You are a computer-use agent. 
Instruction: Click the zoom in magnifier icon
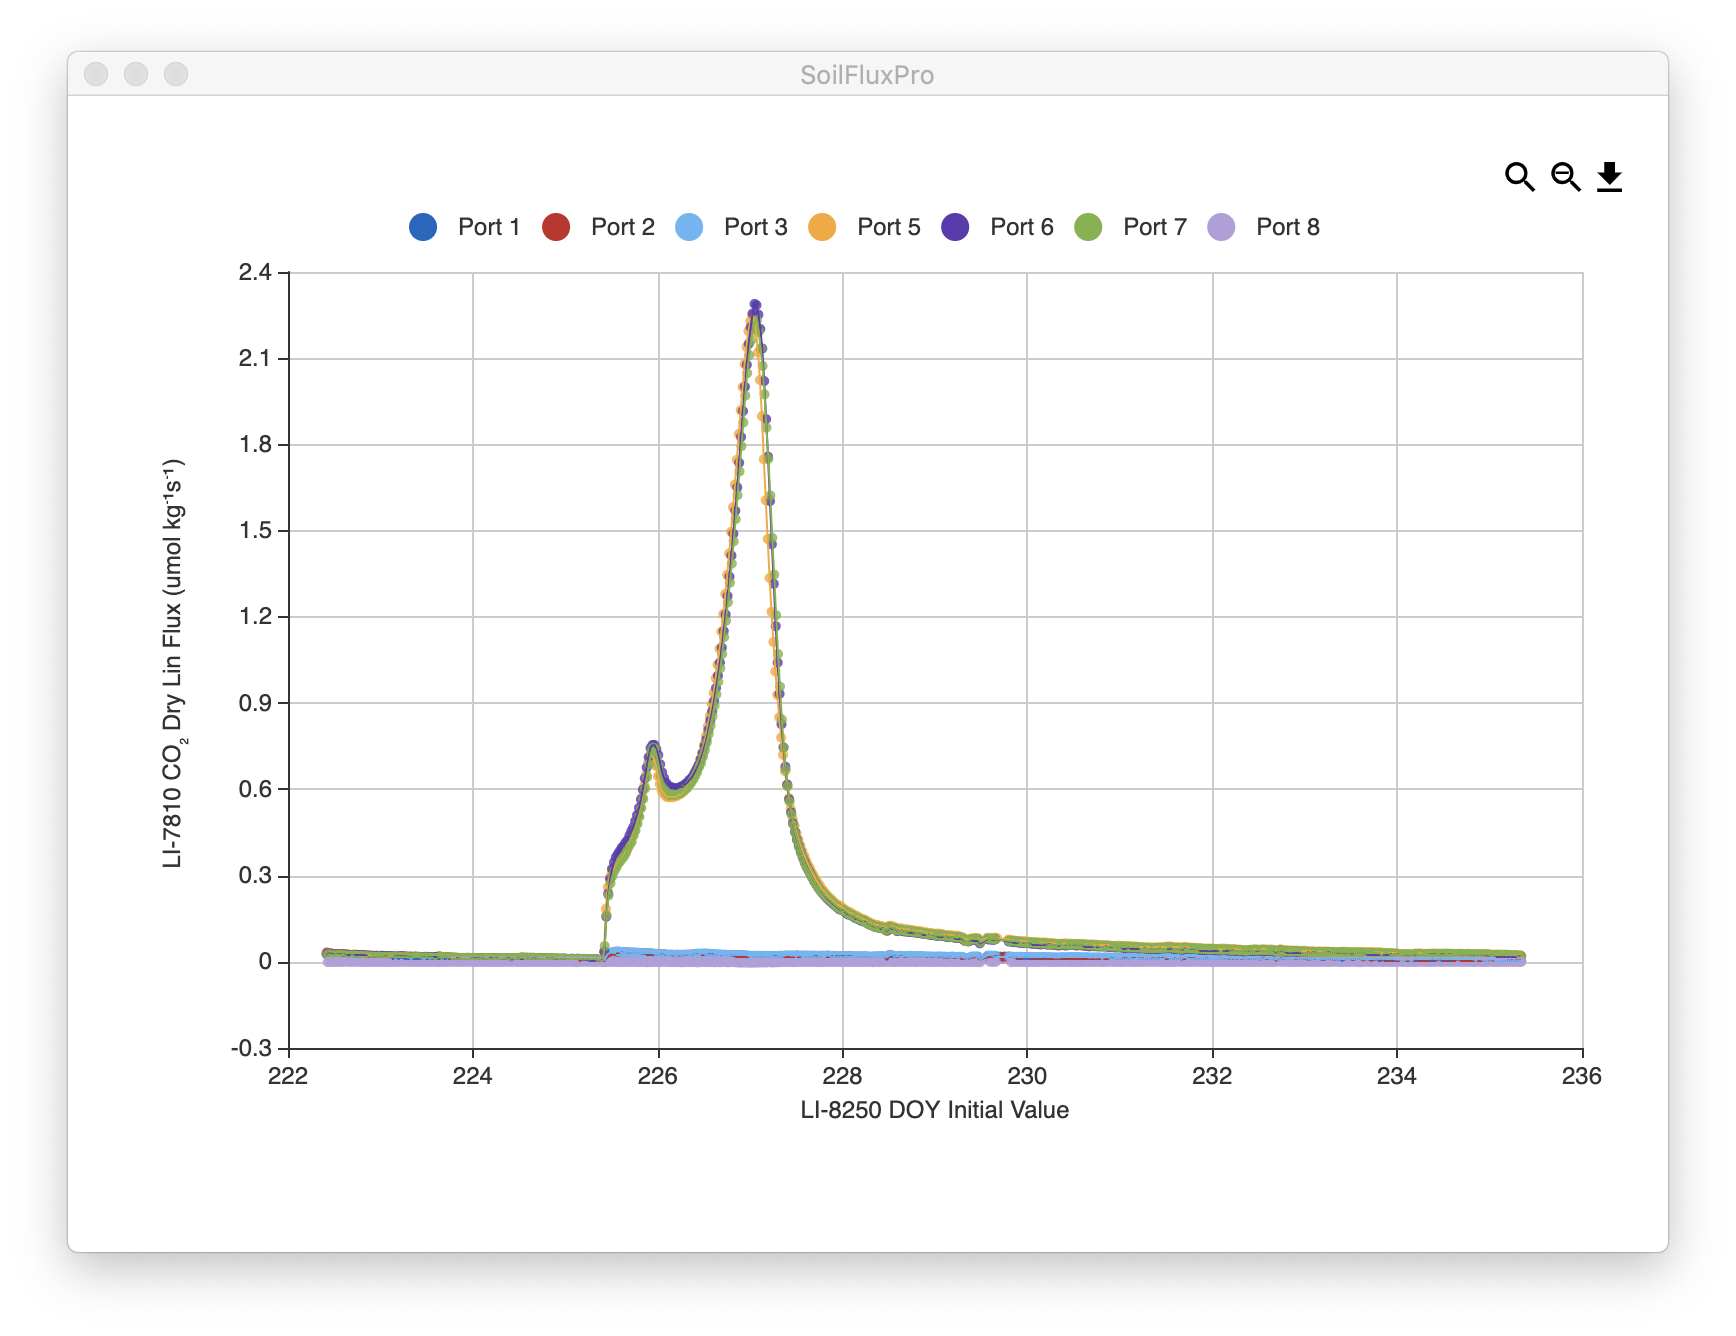tap(1519, 177)
